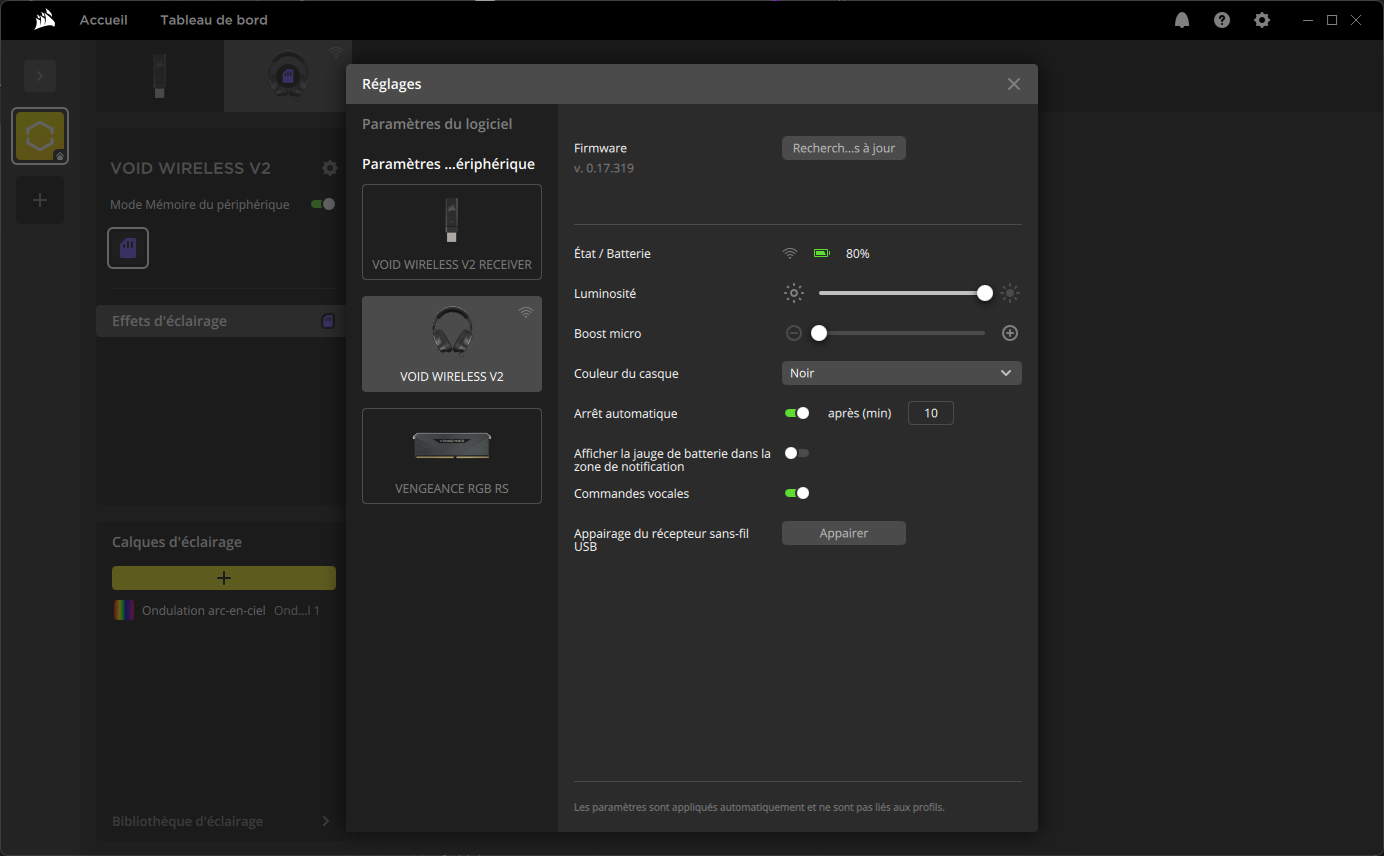1384x856 pixels.
Task: Adjust the Luminosité slider handle
Action: (985, 293)
